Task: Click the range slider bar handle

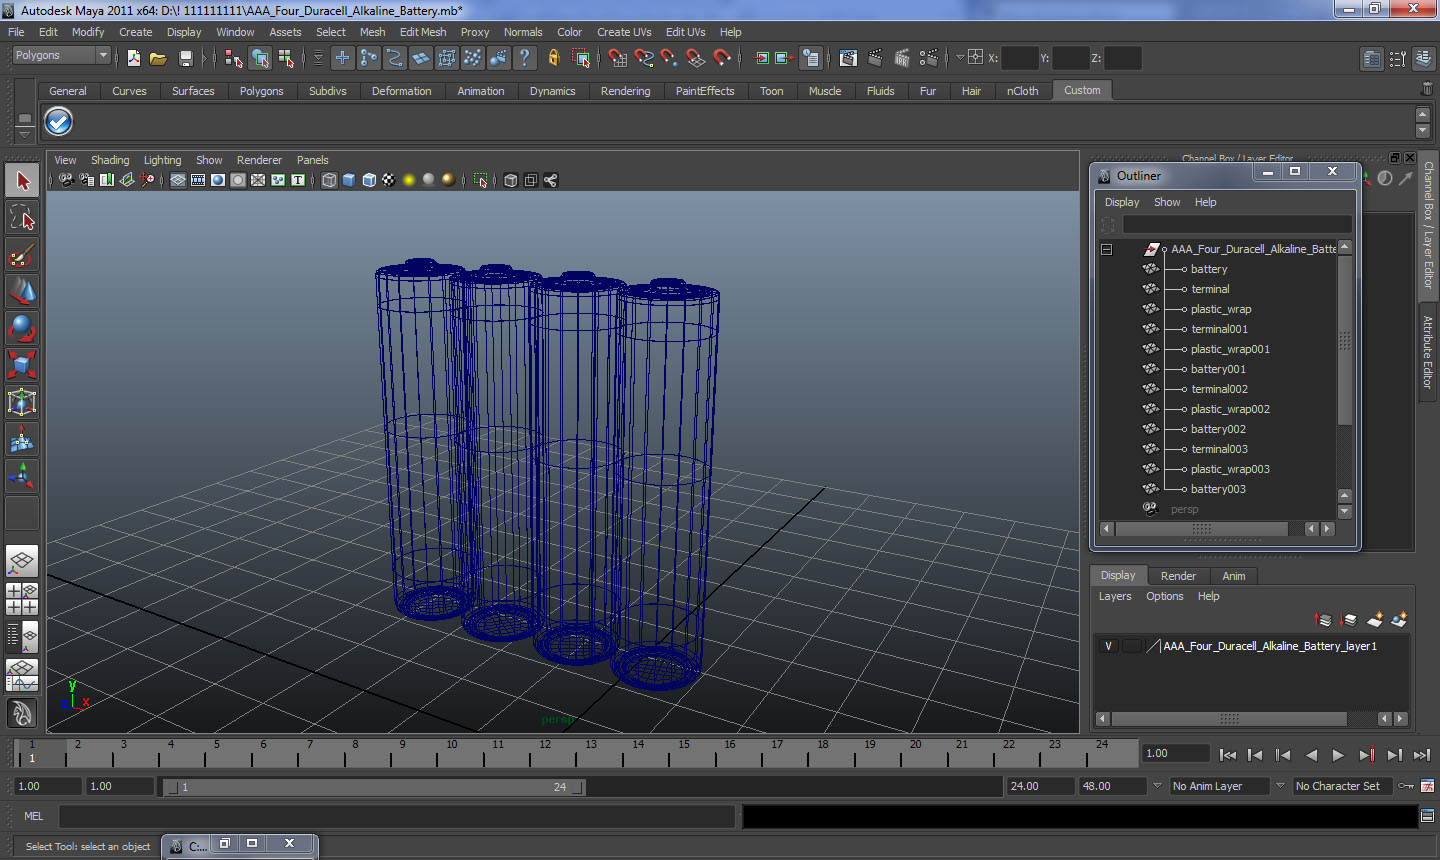Action: click(x=376, y=787)
